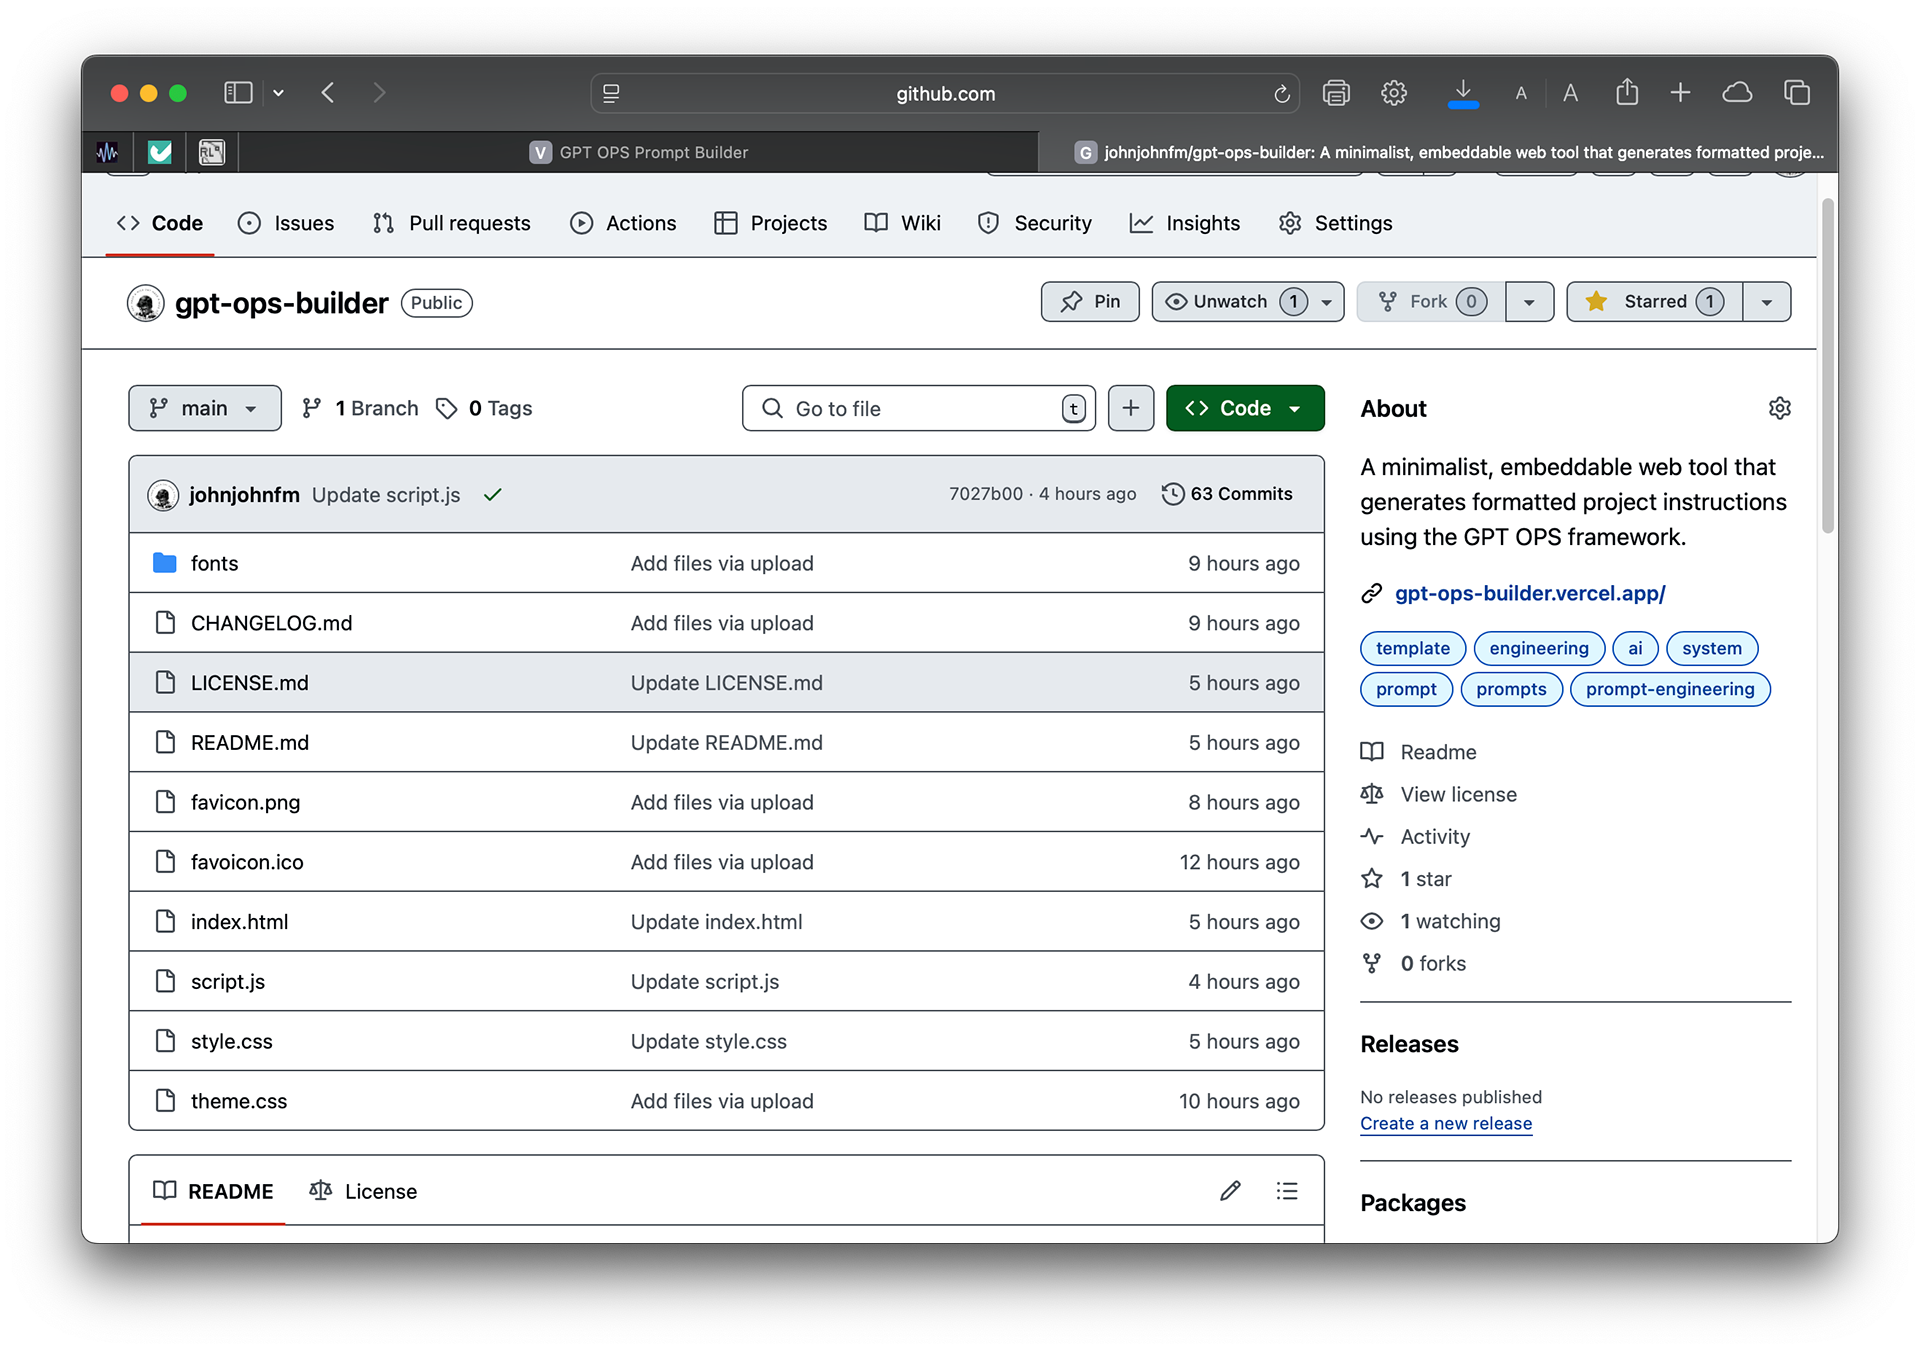Open the green checkmark pinned tab
1920x1351 pixels.
point(160,152)
